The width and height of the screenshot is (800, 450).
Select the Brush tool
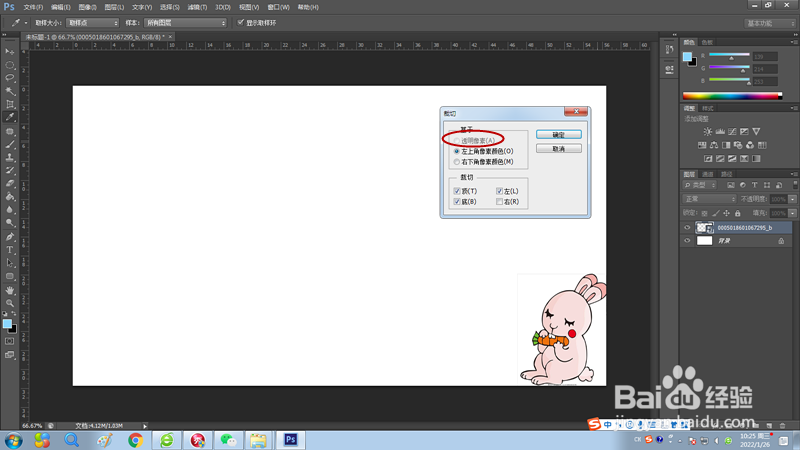click(10, 144)
